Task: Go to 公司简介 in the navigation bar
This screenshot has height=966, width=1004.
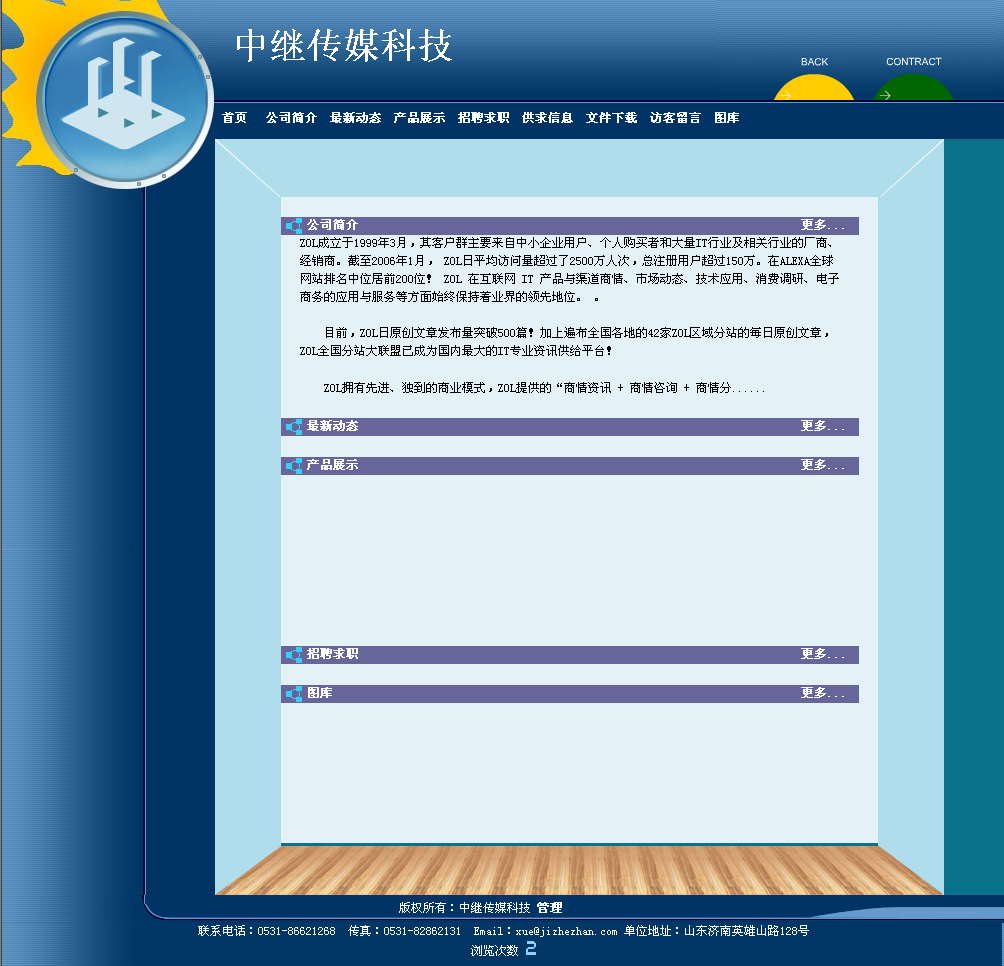Action: coord(291,118)
